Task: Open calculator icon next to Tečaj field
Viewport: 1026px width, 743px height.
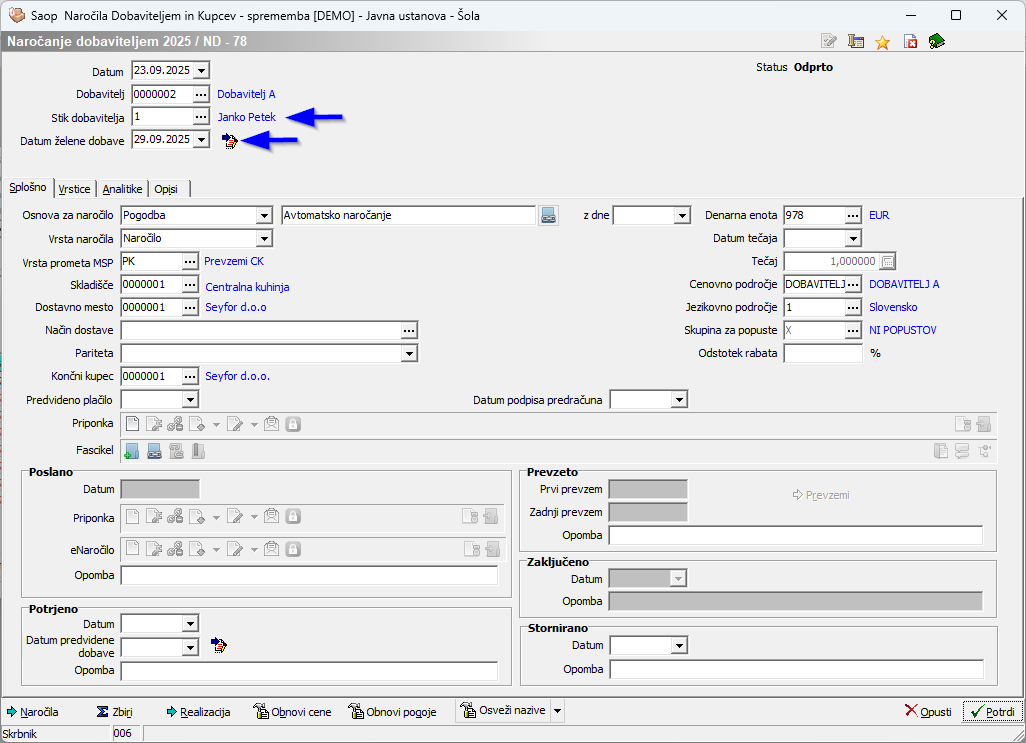Action: pyautogui.click(x=887, y=262)
